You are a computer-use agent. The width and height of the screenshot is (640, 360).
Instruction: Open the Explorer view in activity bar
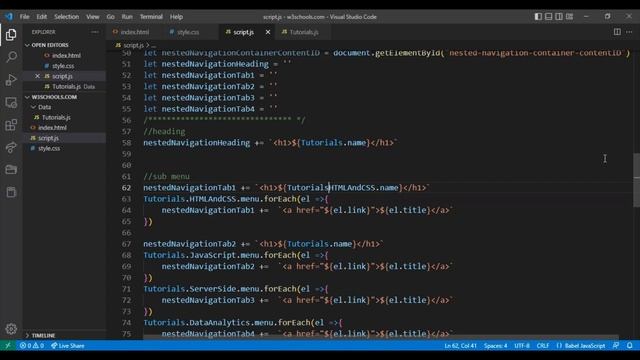(x=11, y=35)
